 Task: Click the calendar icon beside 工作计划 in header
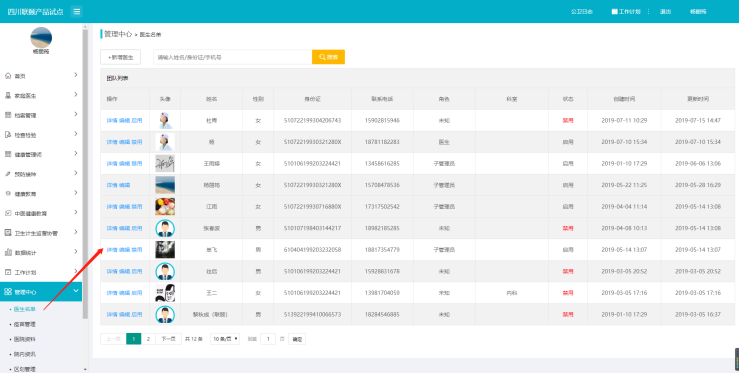(614, 11)
